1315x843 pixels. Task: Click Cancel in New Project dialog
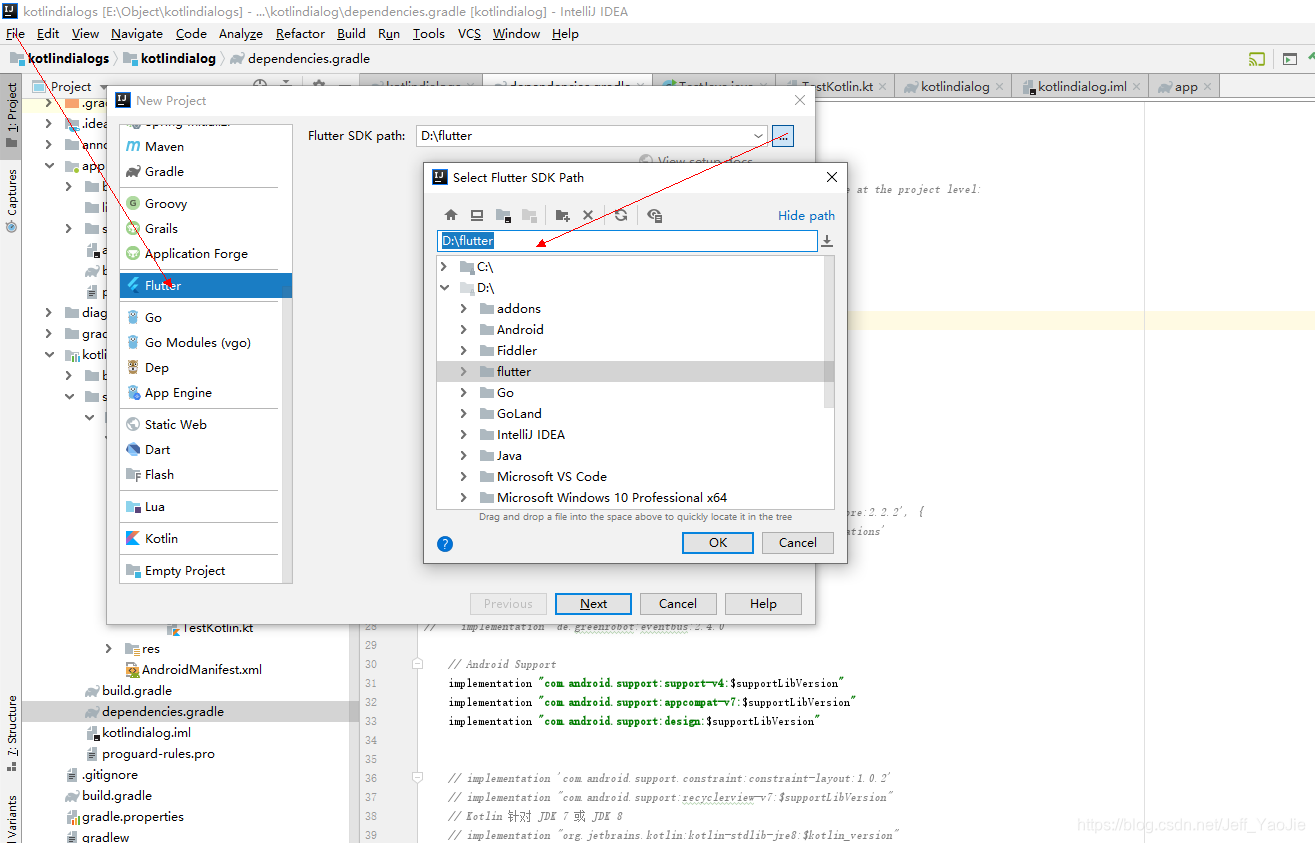(678, 604)
